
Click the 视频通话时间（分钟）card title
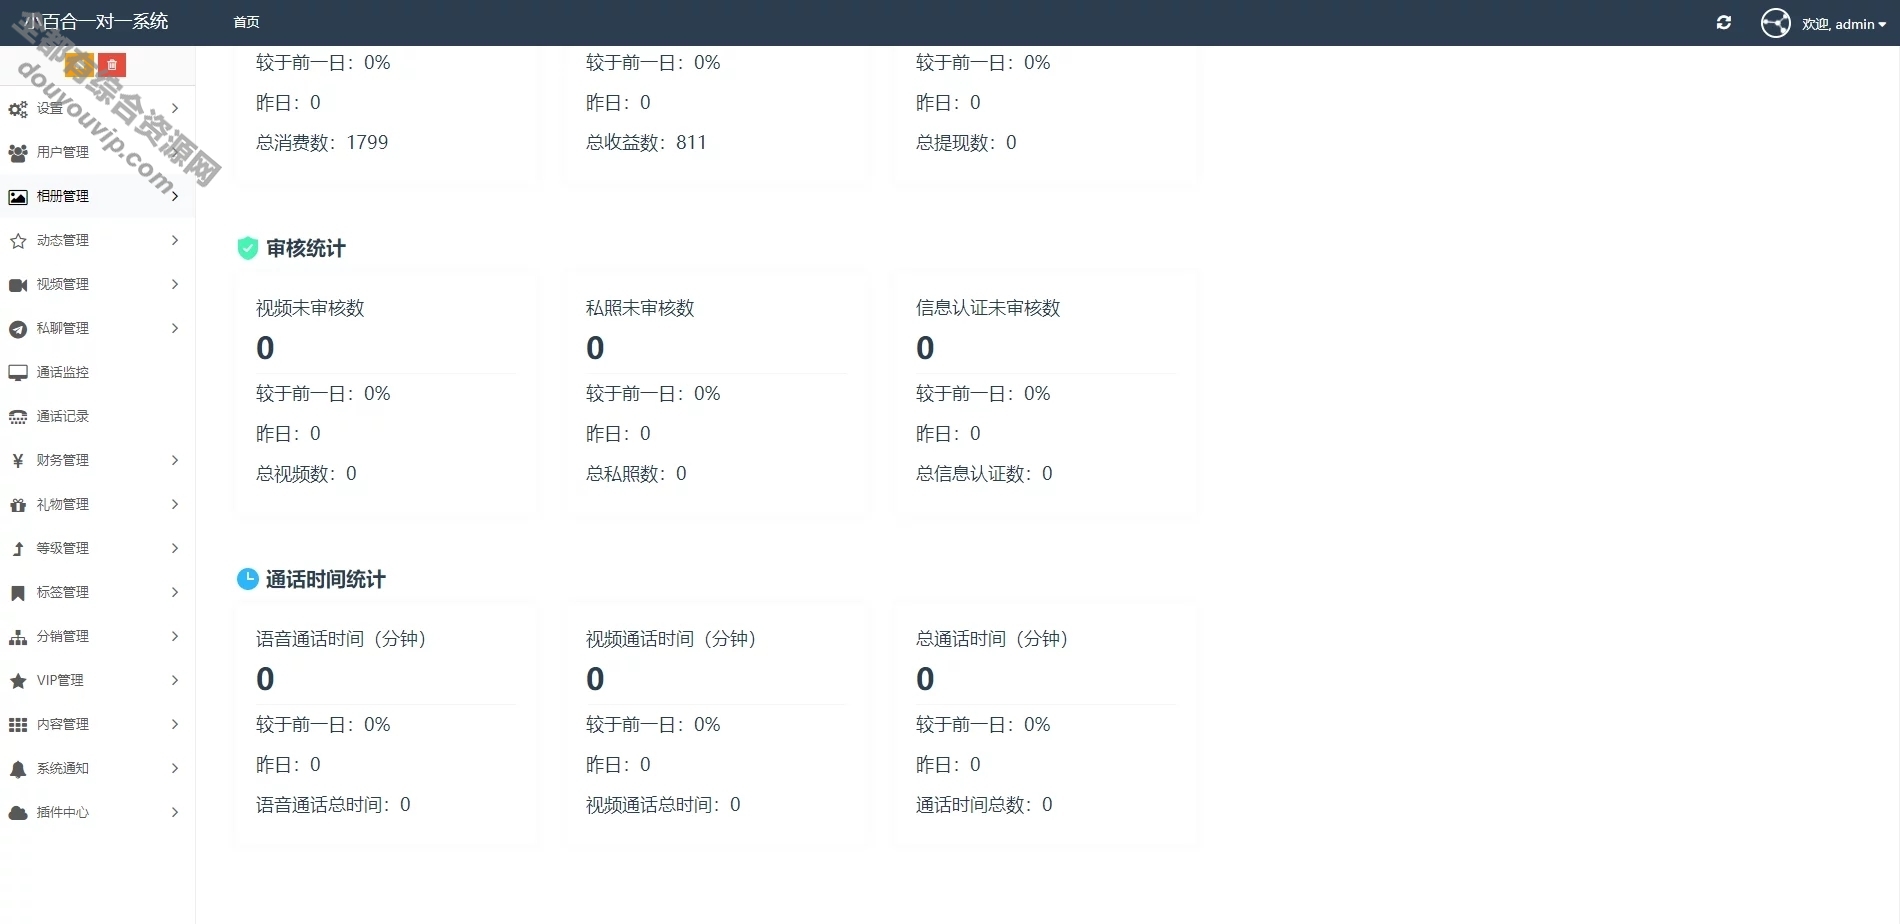671,639
